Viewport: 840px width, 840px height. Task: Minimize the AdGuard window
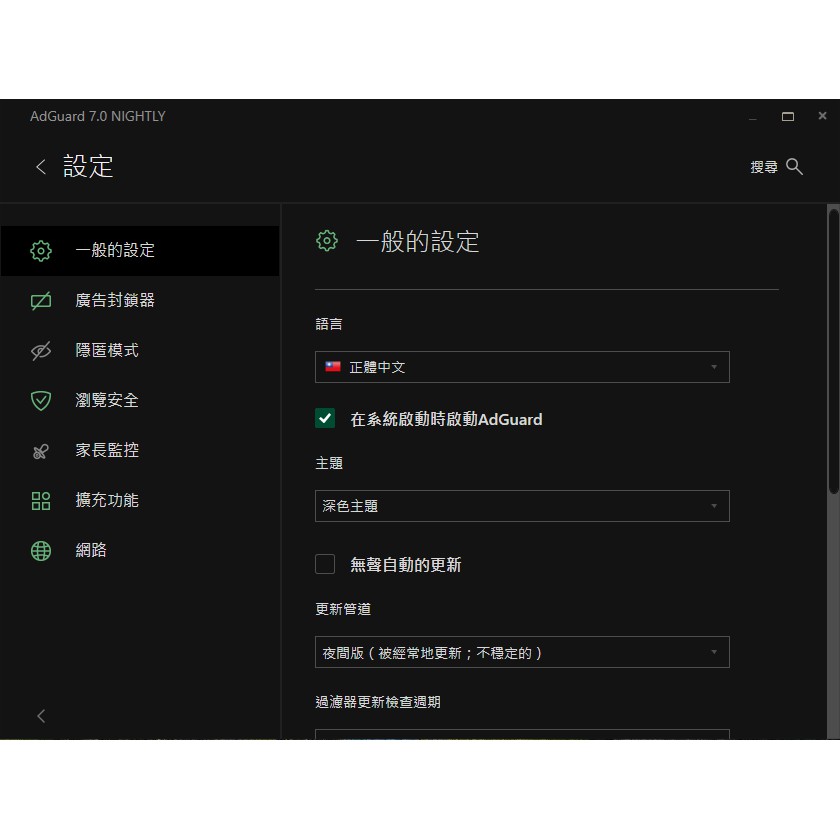(753, 119)
